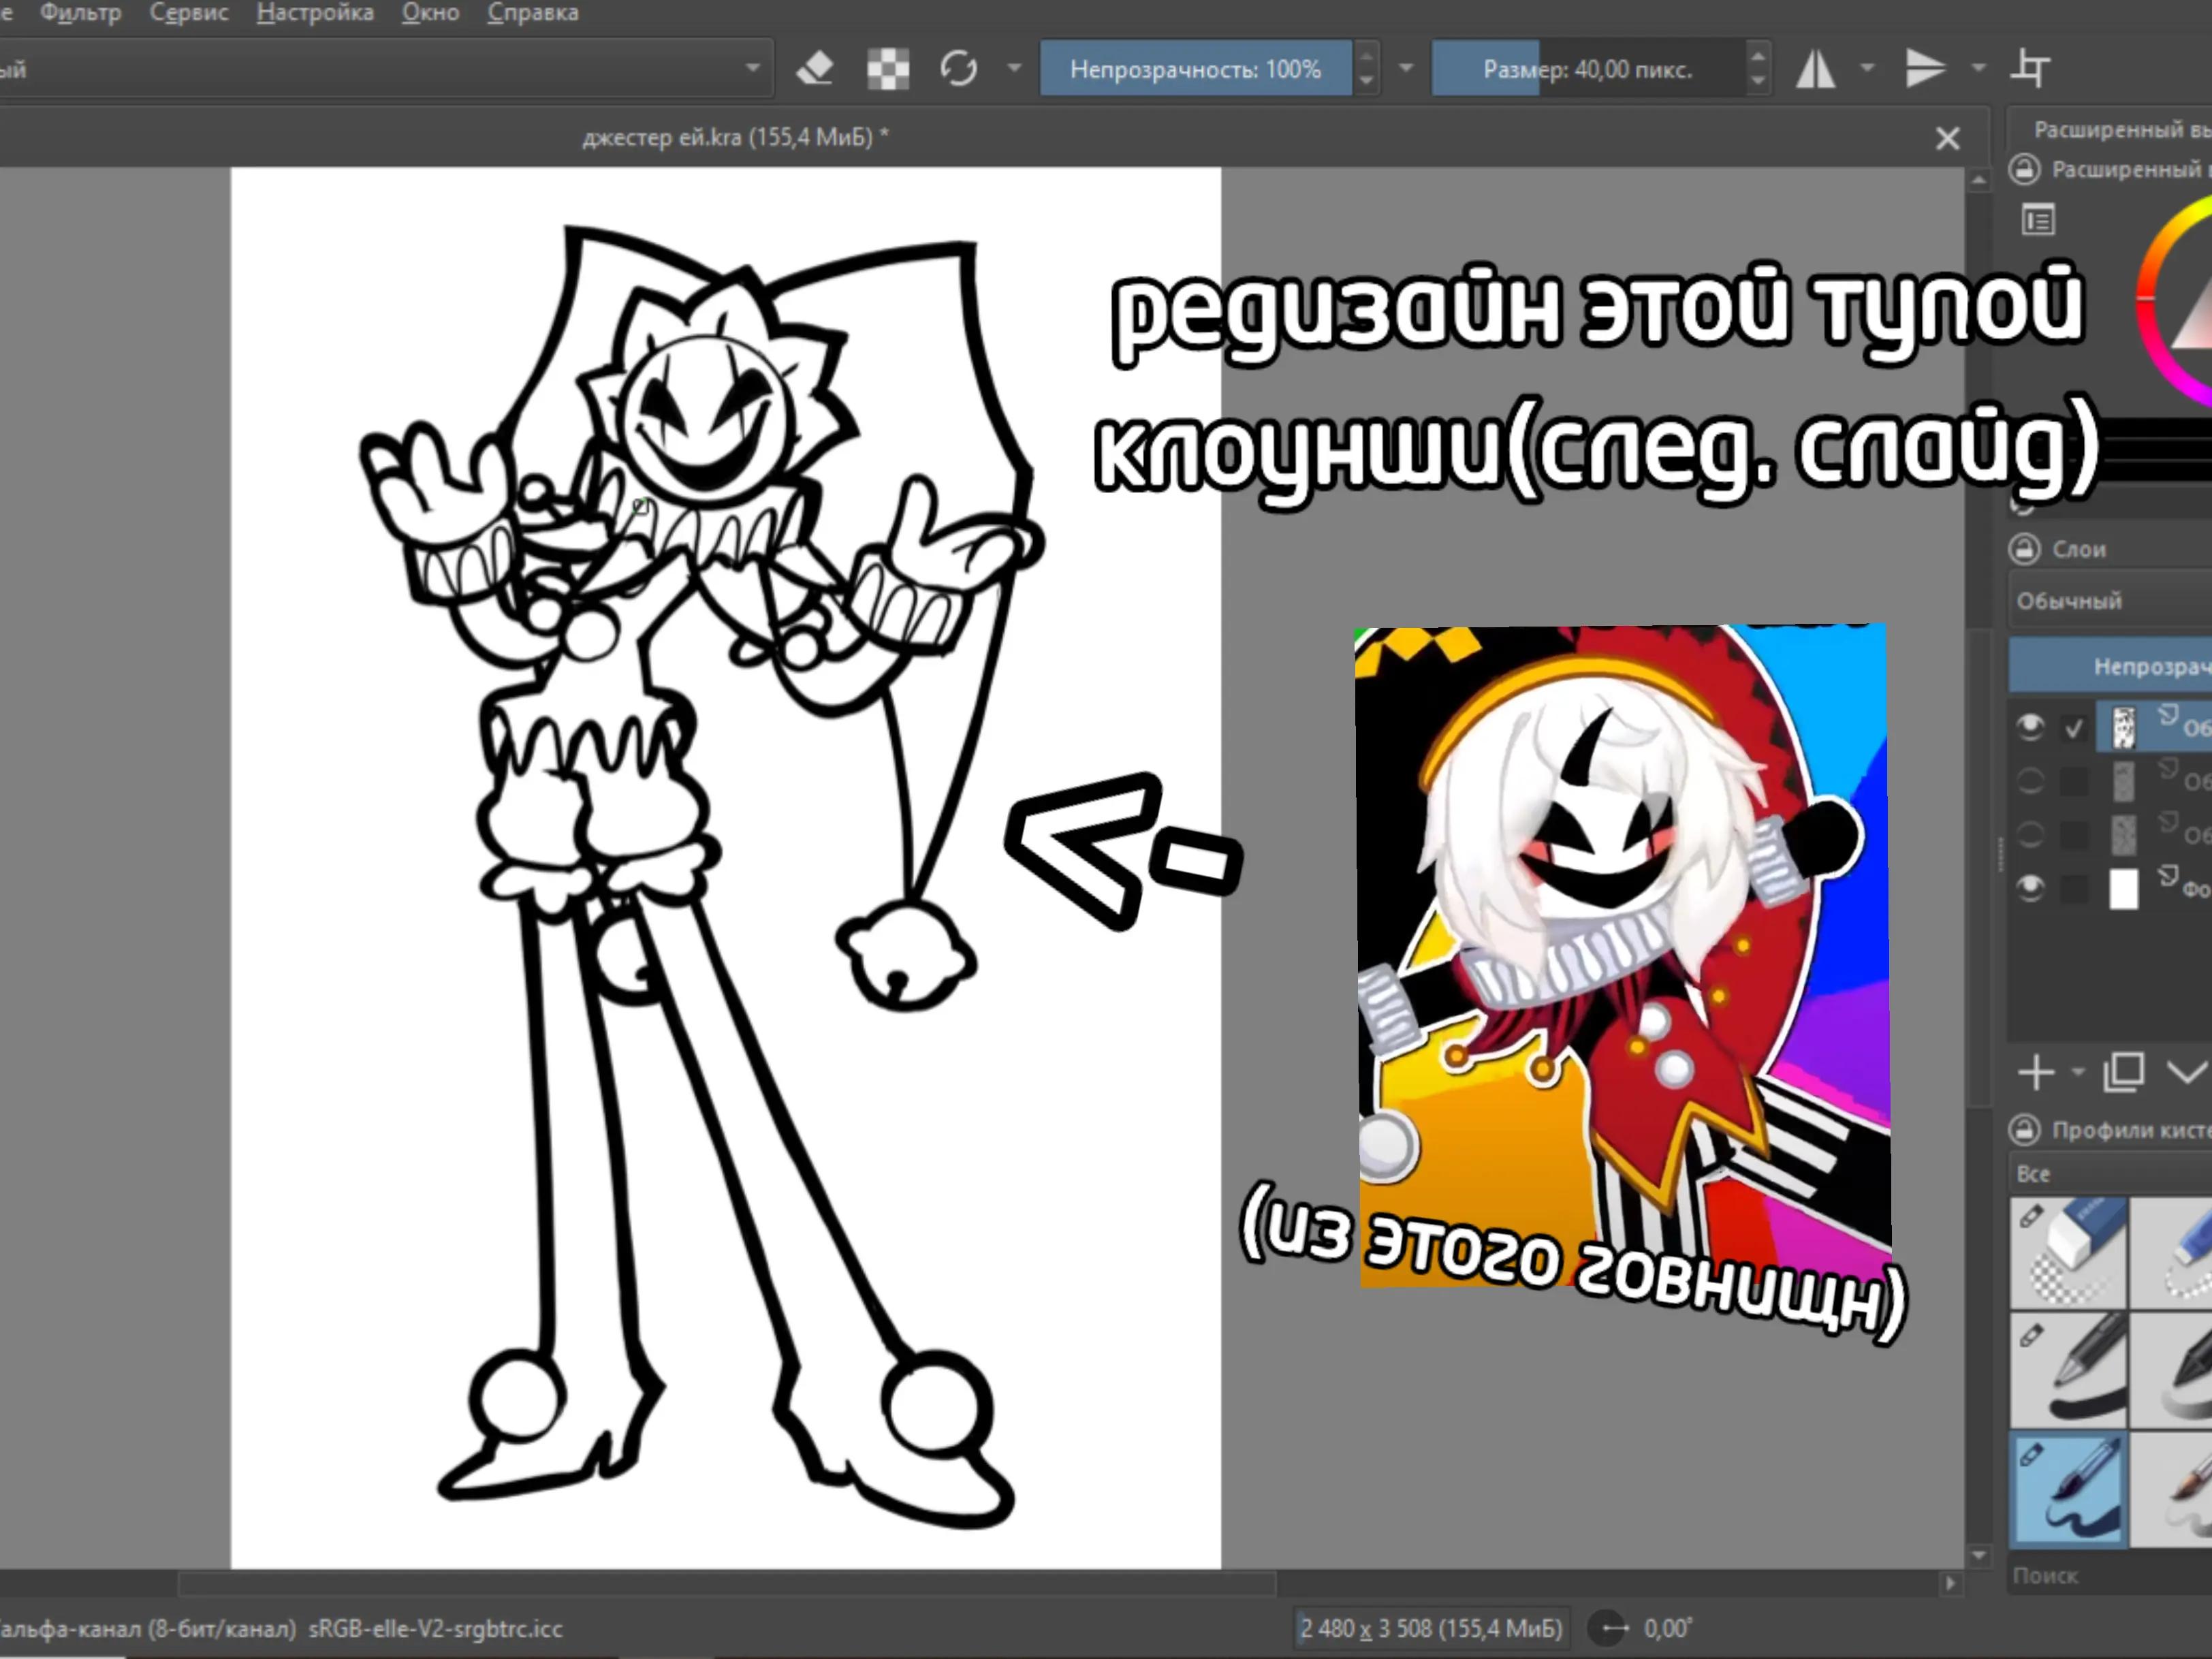Enable eraser mode icon in toolbar
Image resolution: width=2212 pixels, height=1659 pixels.
click(x=815, y=69)
